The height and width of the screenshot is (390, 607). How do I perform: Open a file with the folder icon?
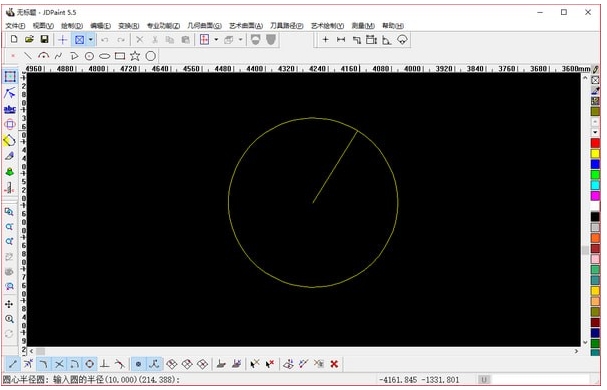29,39
